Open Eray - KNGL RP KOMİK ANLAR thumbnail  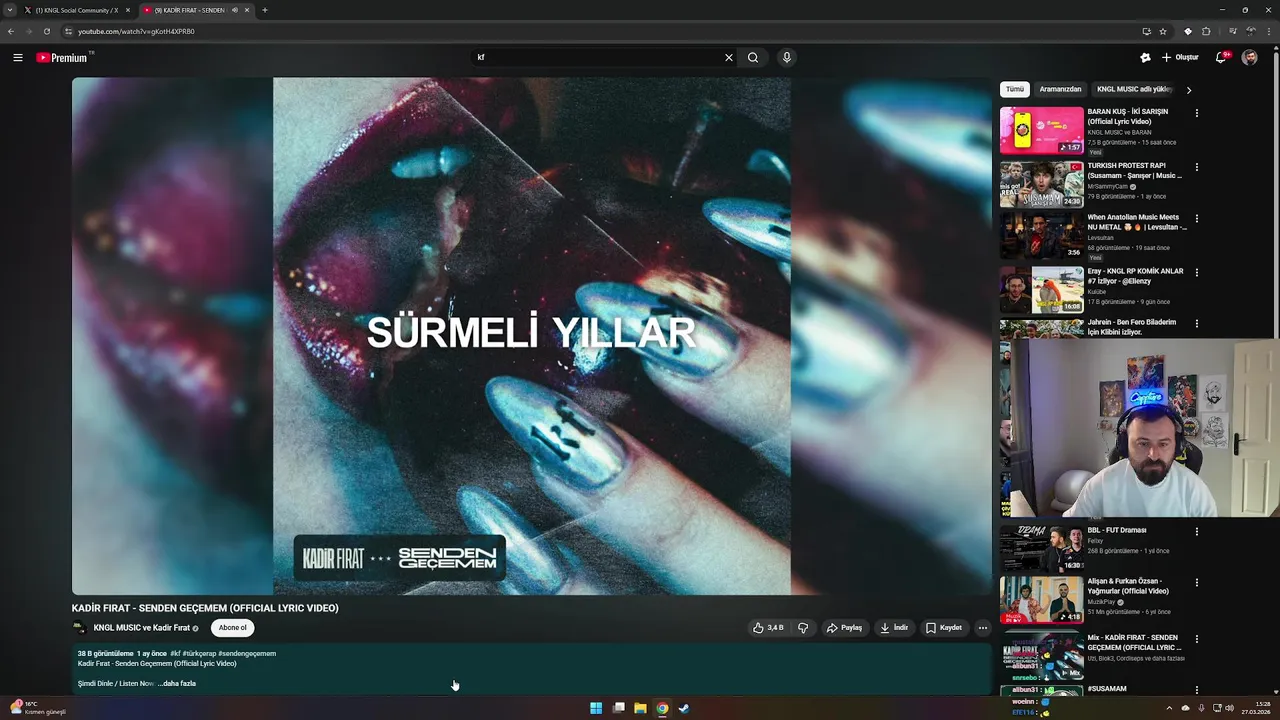tap(1041, 290)
